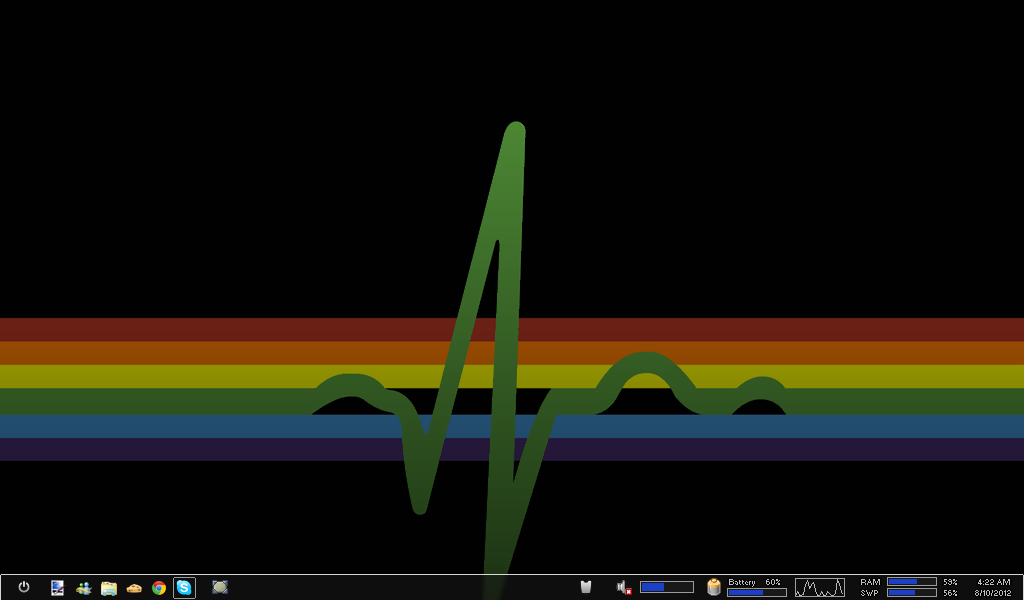Click the 4:22 AM clock
1024x600 pixels.
coord(994,582)
